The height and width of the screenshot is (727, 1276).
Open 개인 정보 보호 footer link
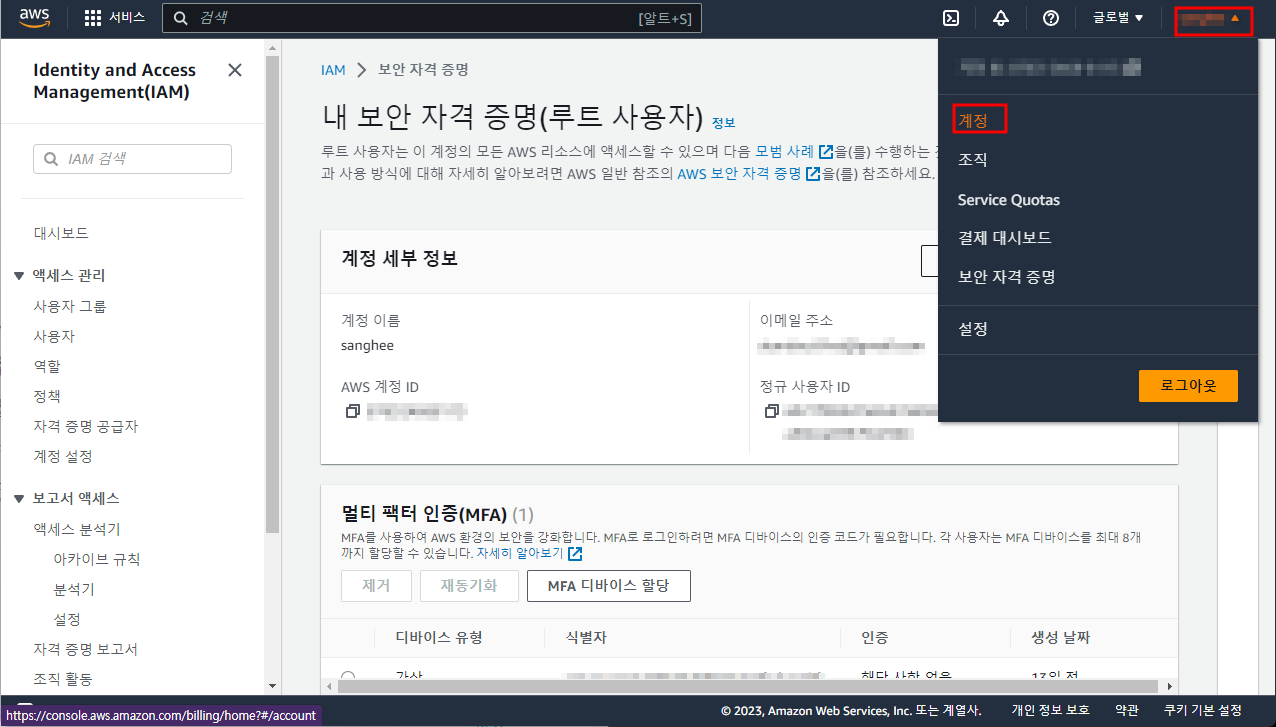(x=1050, y=710)
